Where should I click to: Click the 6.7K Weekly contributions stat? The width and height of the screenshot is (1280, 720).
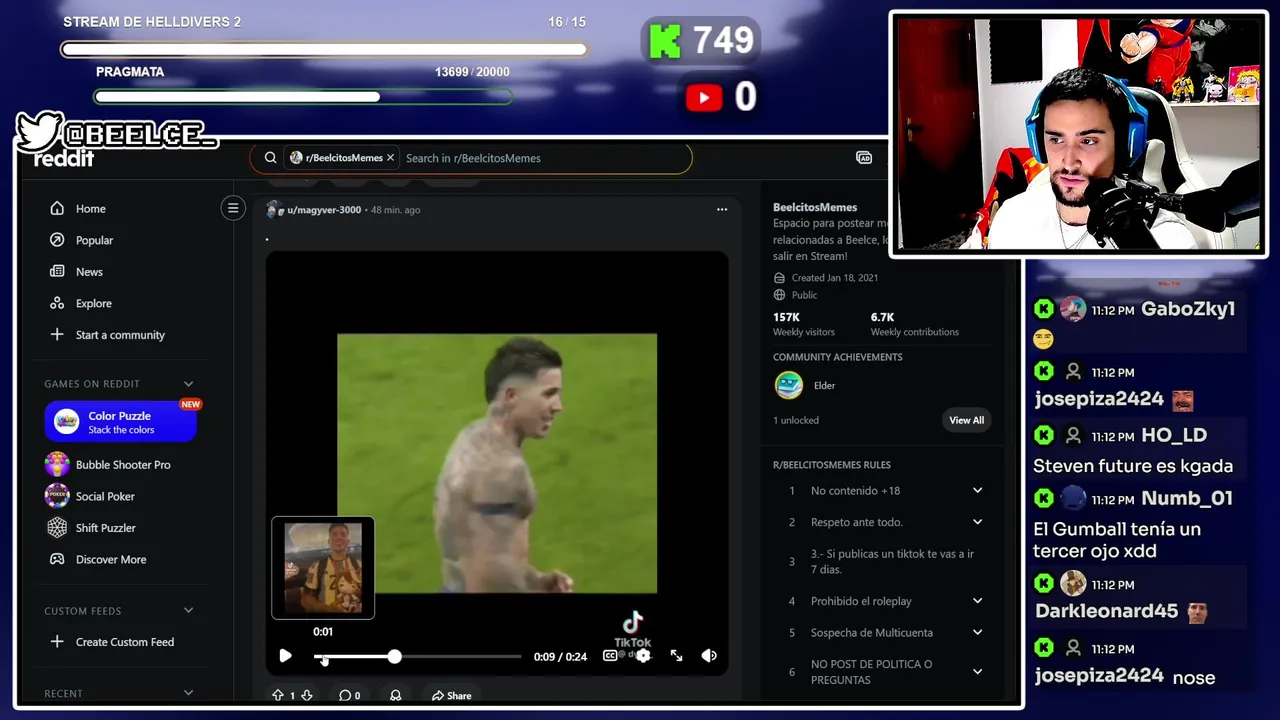coord(914,324)
